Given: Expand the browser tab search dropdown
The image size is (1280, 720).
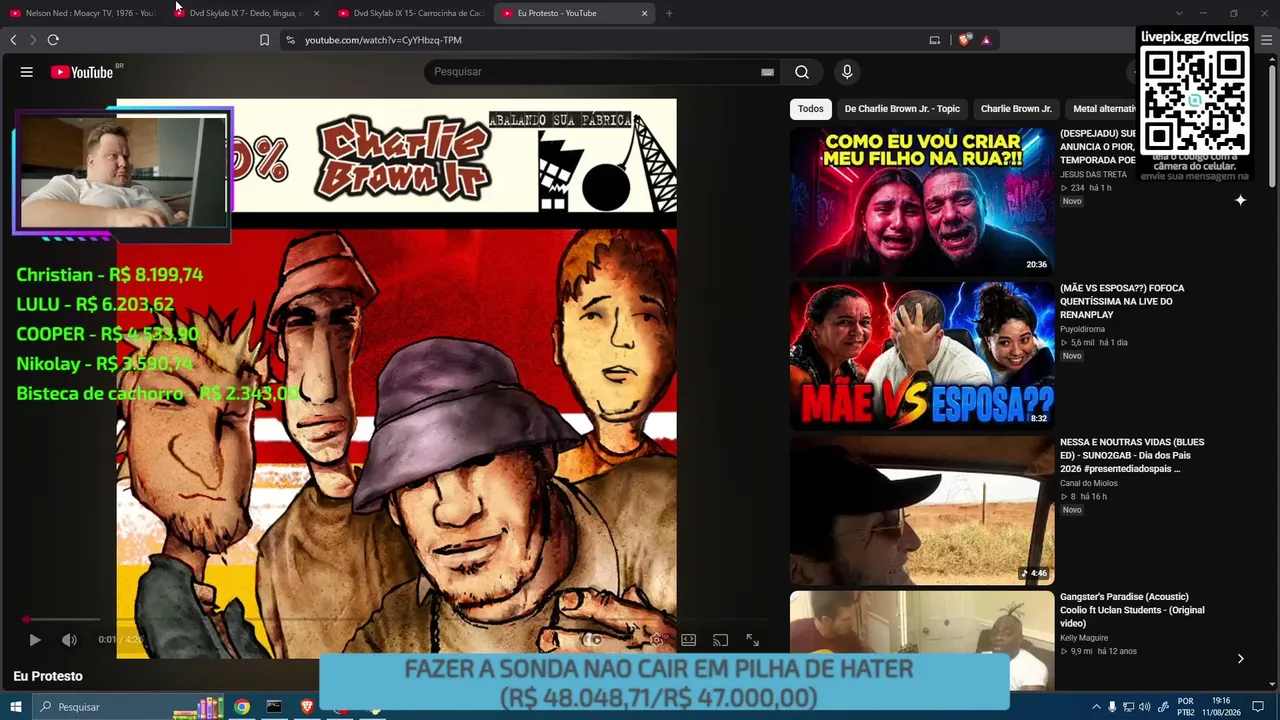Looking at the screenshot, I should tap(1179, 13).
